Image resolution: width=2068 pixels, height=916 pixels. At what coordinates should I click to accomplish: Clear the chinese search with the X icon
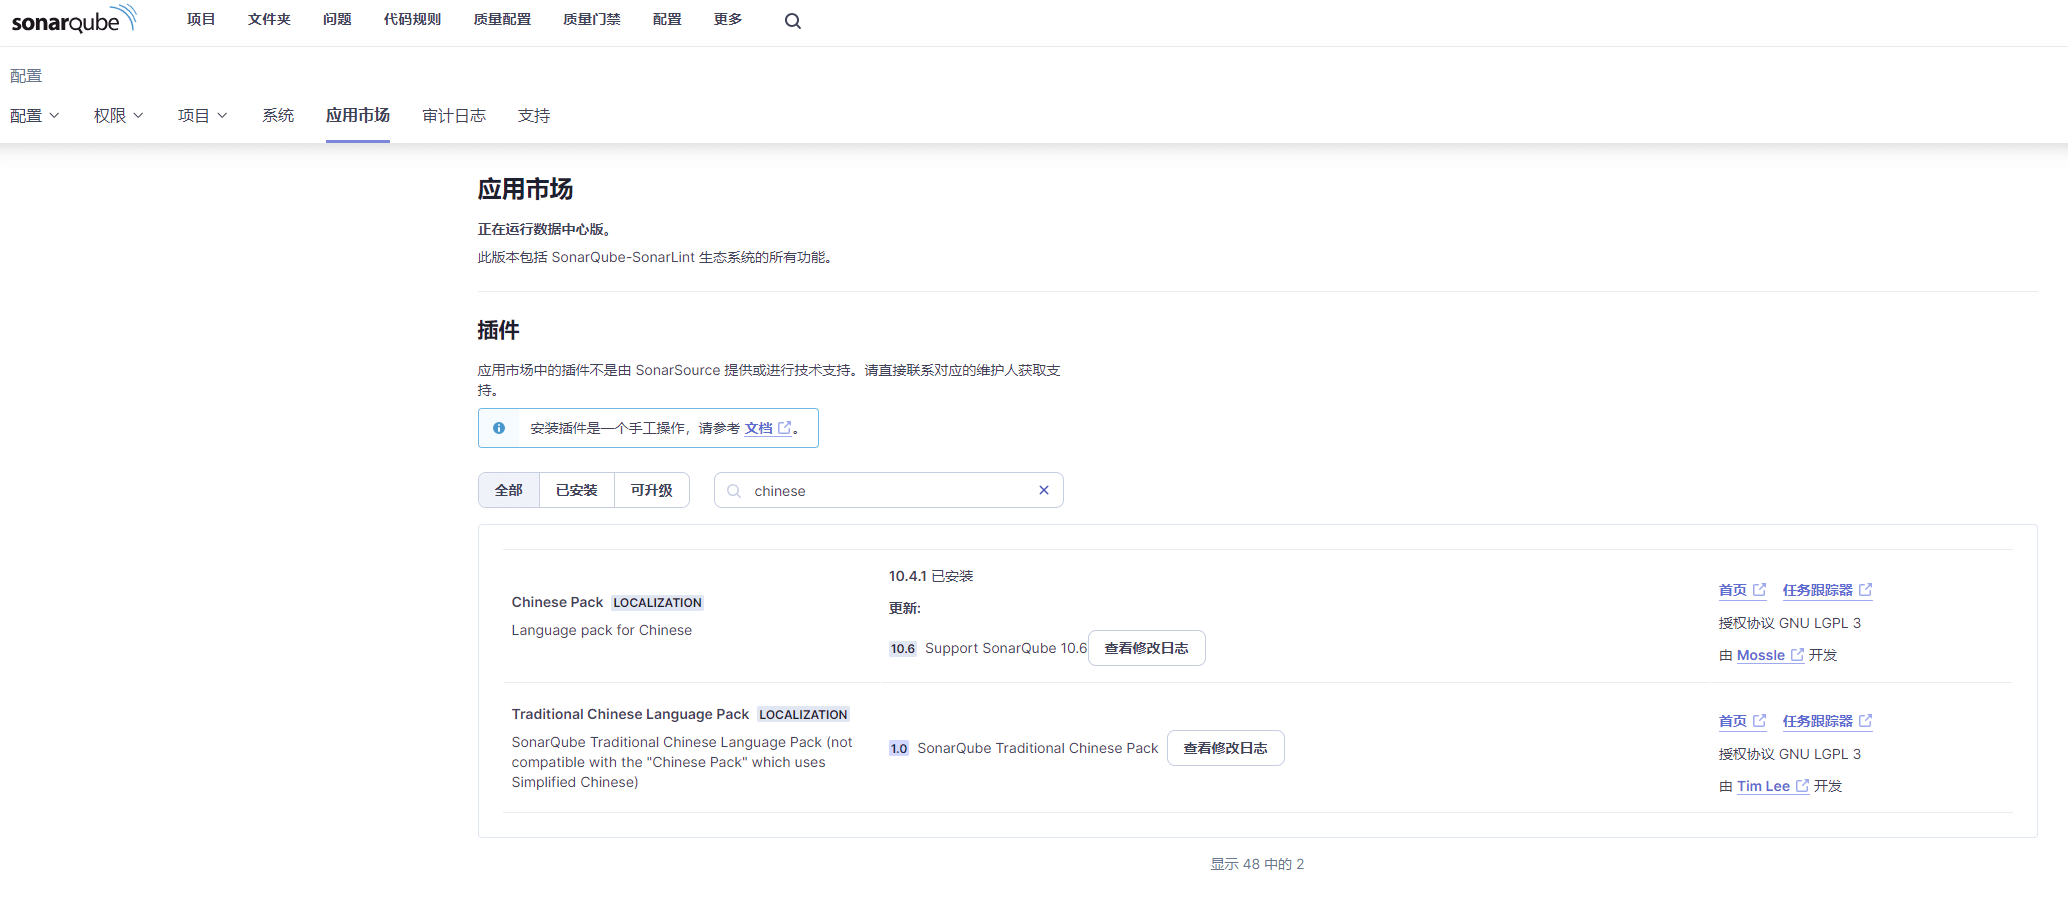click(x=1043, y=490)
